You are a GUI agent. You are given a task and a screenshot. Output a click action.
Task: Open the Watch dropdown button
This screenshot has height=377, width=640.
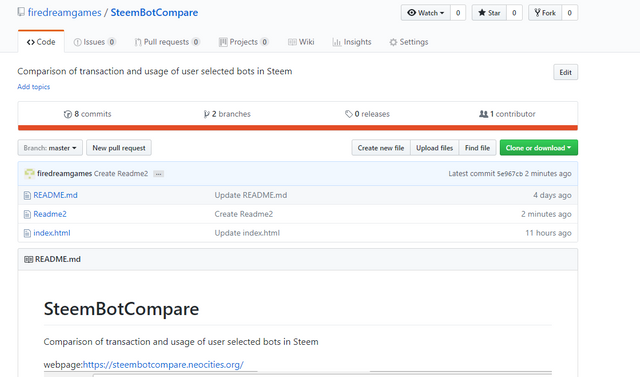tap(426, 13)
